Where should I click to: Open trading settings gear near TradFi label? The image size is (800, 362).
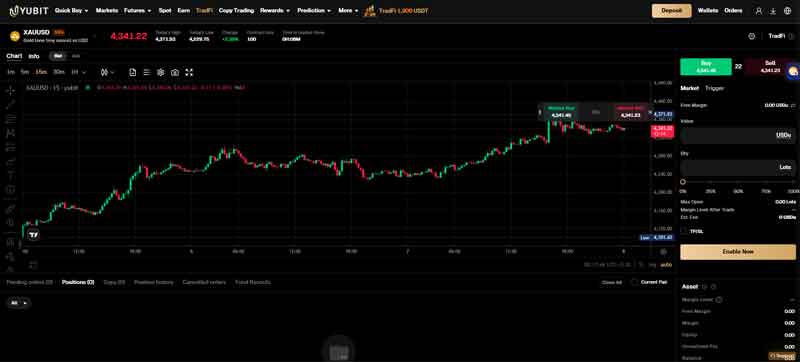[752, 36]
